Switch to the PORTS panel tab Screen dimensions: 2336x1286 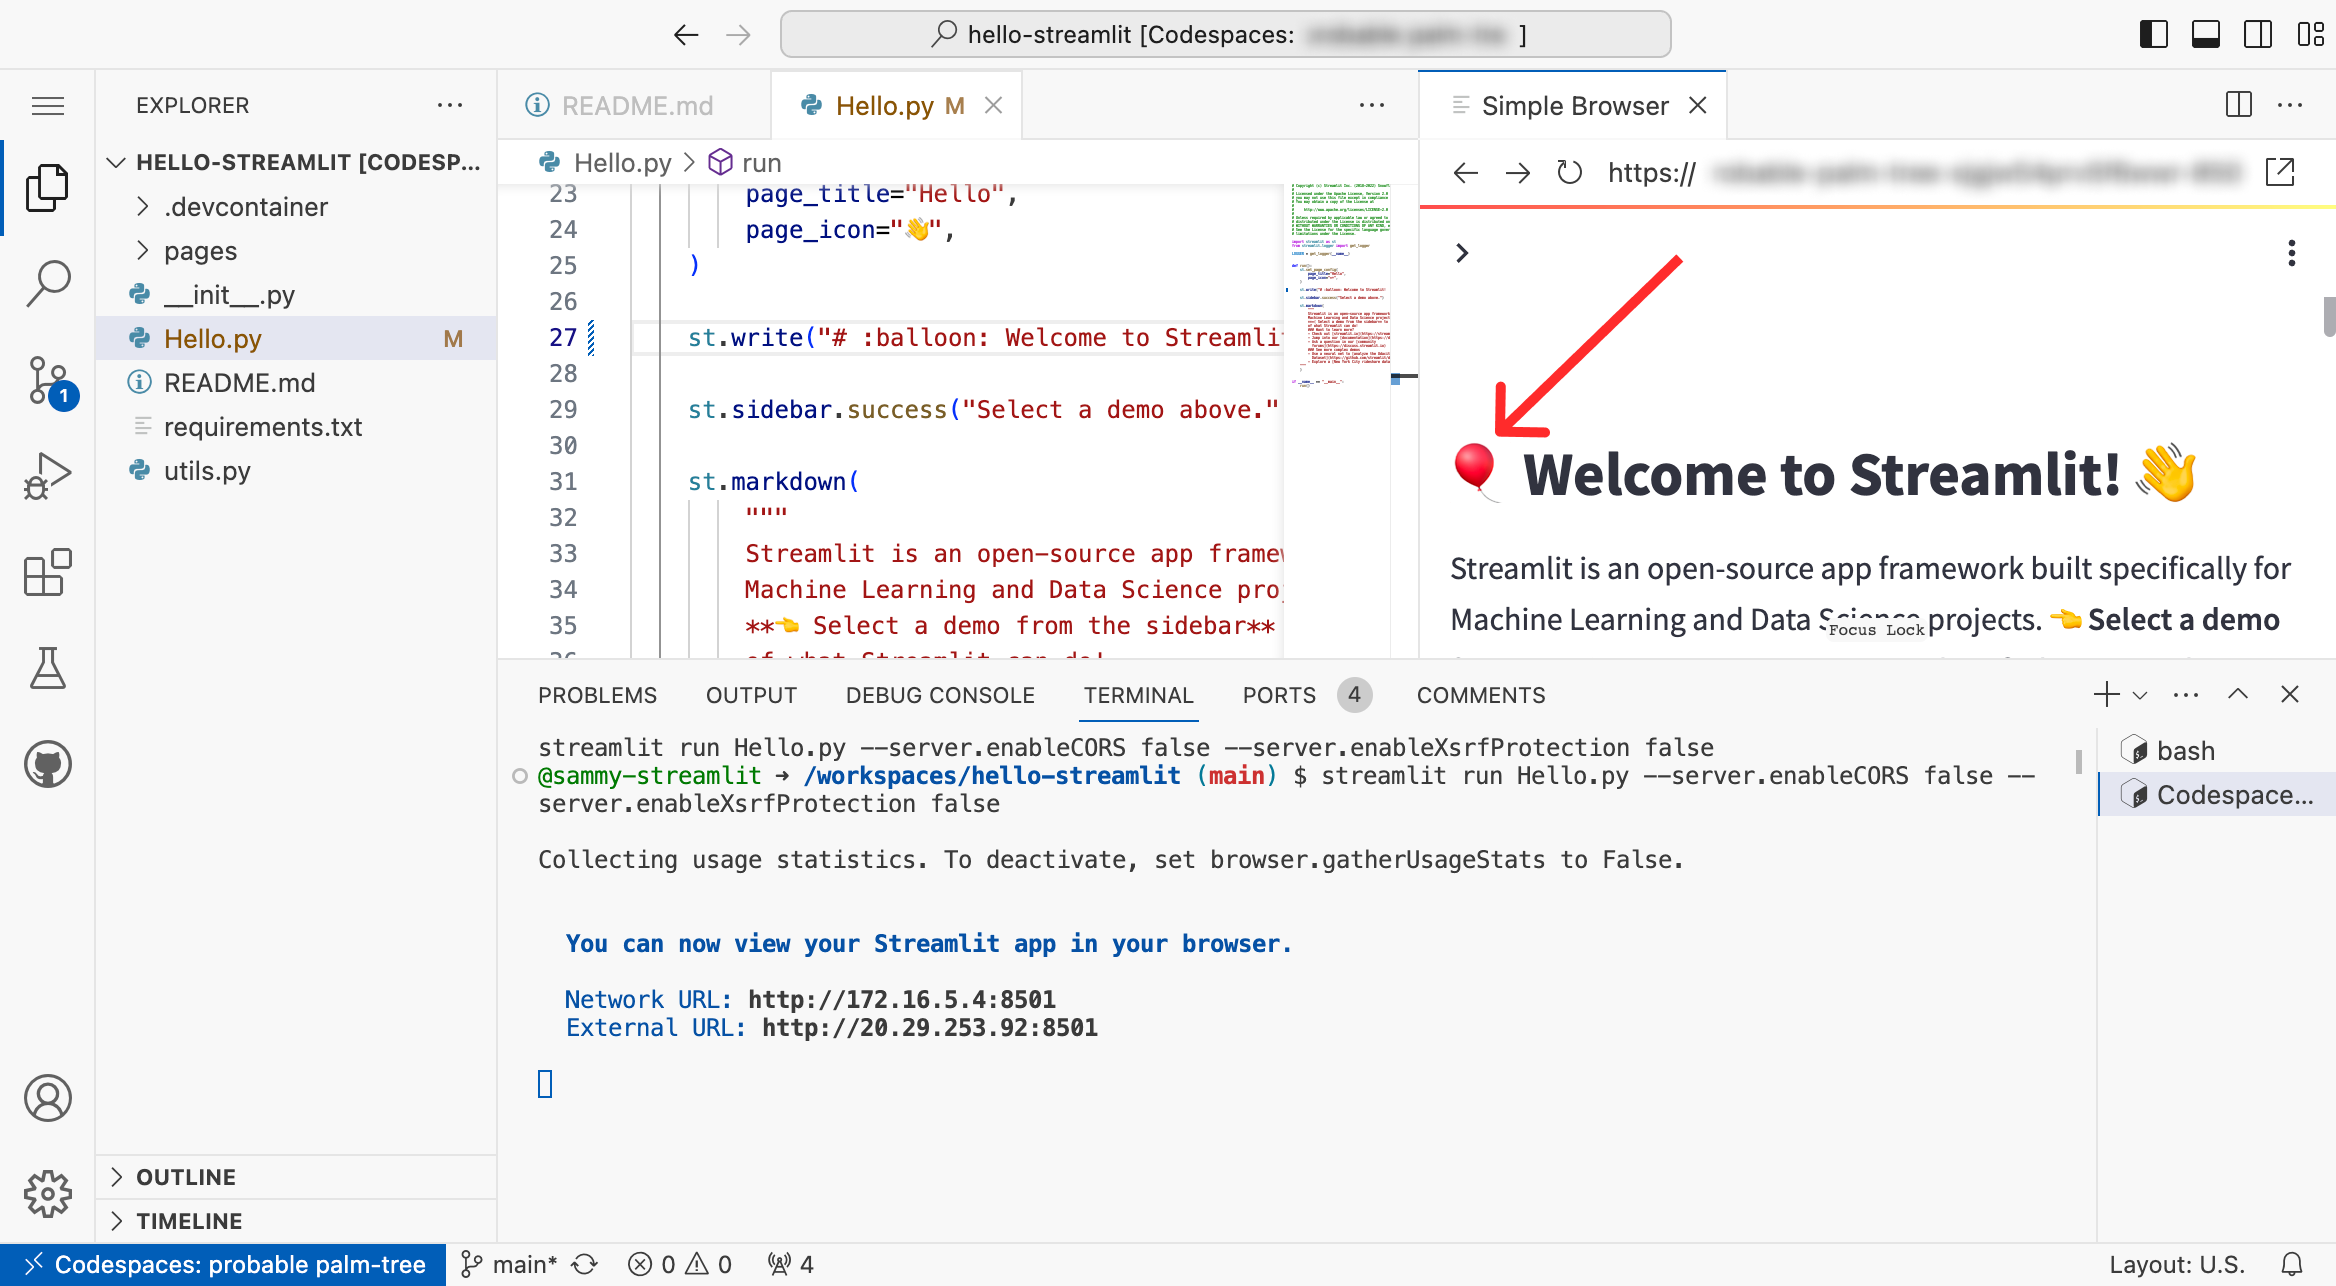tap(1279, 695)
